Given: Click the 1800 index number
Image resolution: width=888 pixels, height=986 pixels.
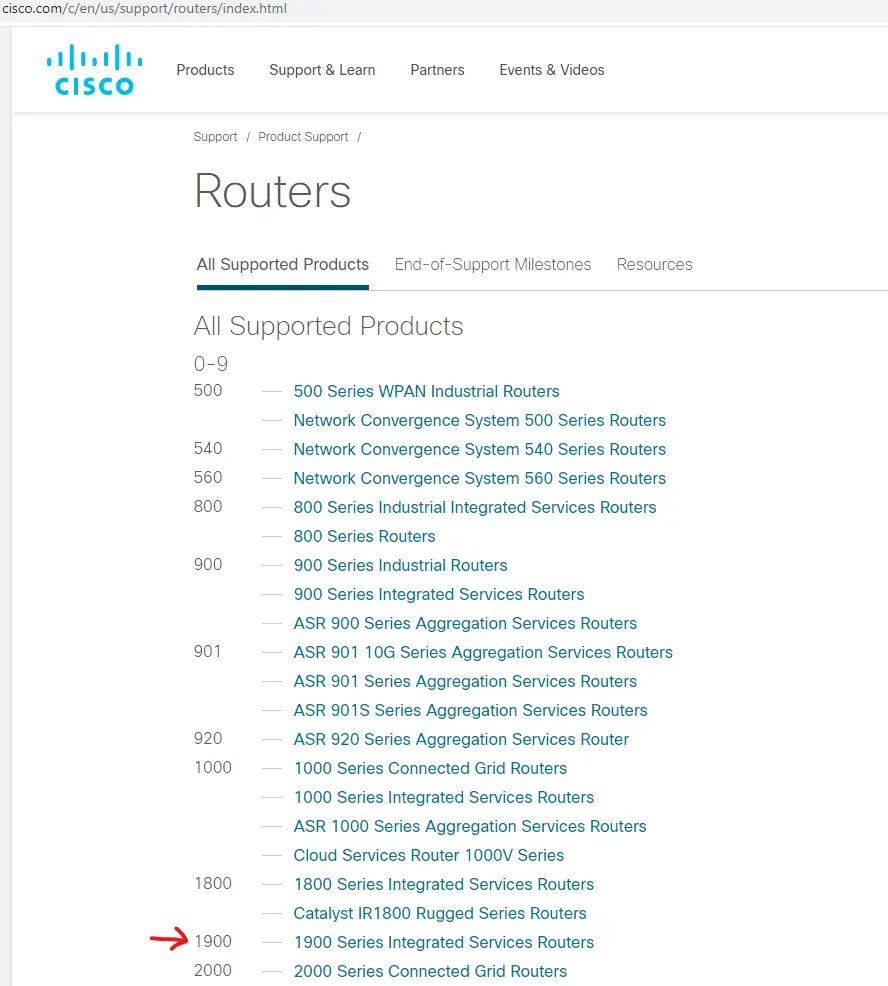Looking at the screenshot, I should (213, 884).
